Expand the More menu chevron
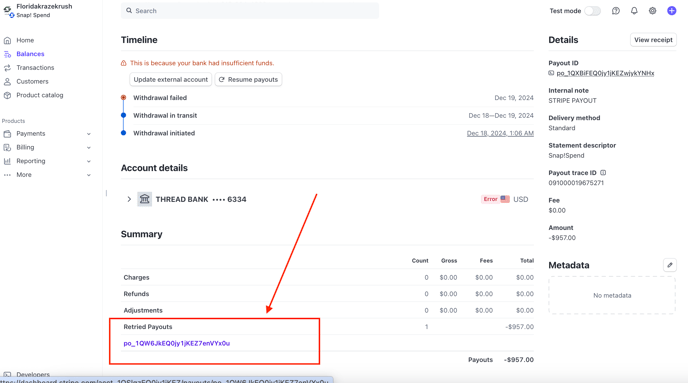 pos(89,175)
